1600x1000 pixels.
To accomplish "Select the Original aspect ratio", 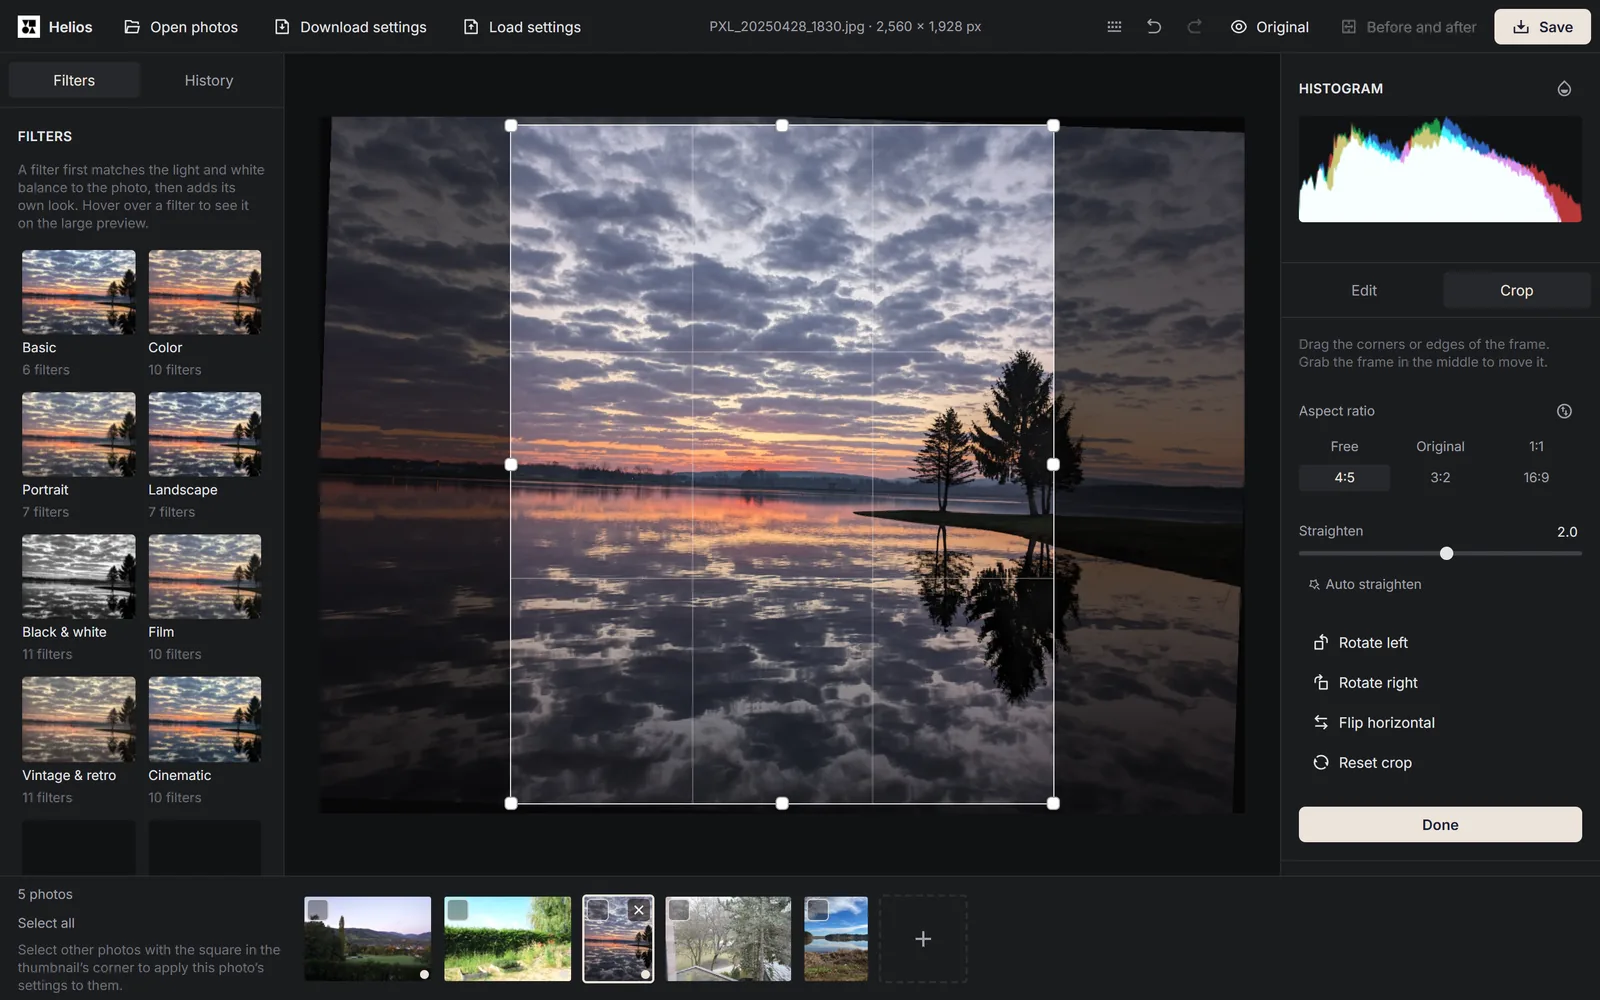I will (x=1440, y=446).
